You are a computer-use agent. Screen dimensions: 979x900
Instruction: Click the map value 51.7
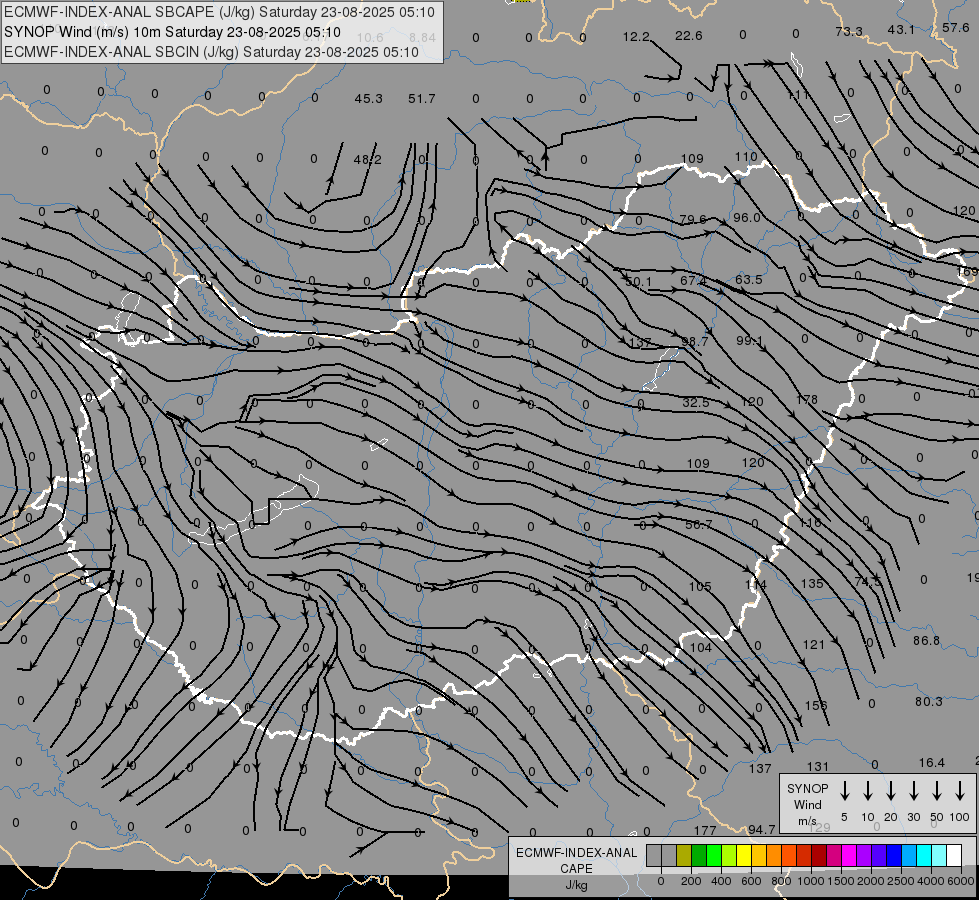(421, 99)
